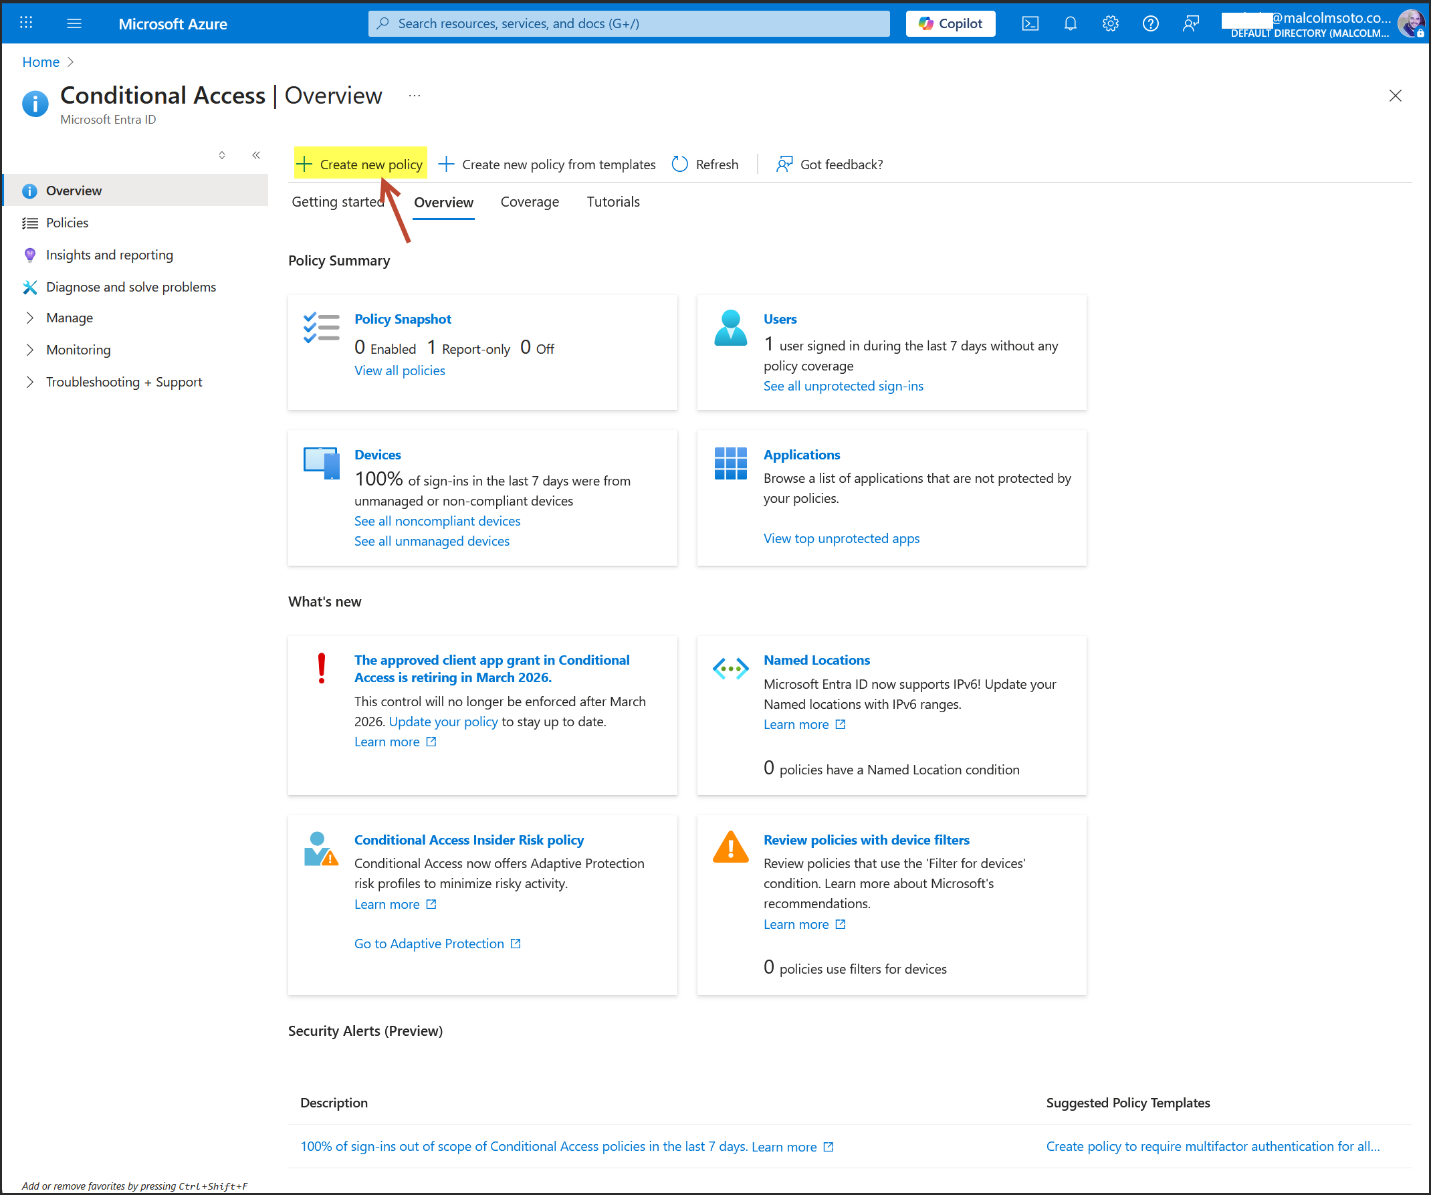Launch Copilot from the header

pyautogui.click(x=950, y=24)
